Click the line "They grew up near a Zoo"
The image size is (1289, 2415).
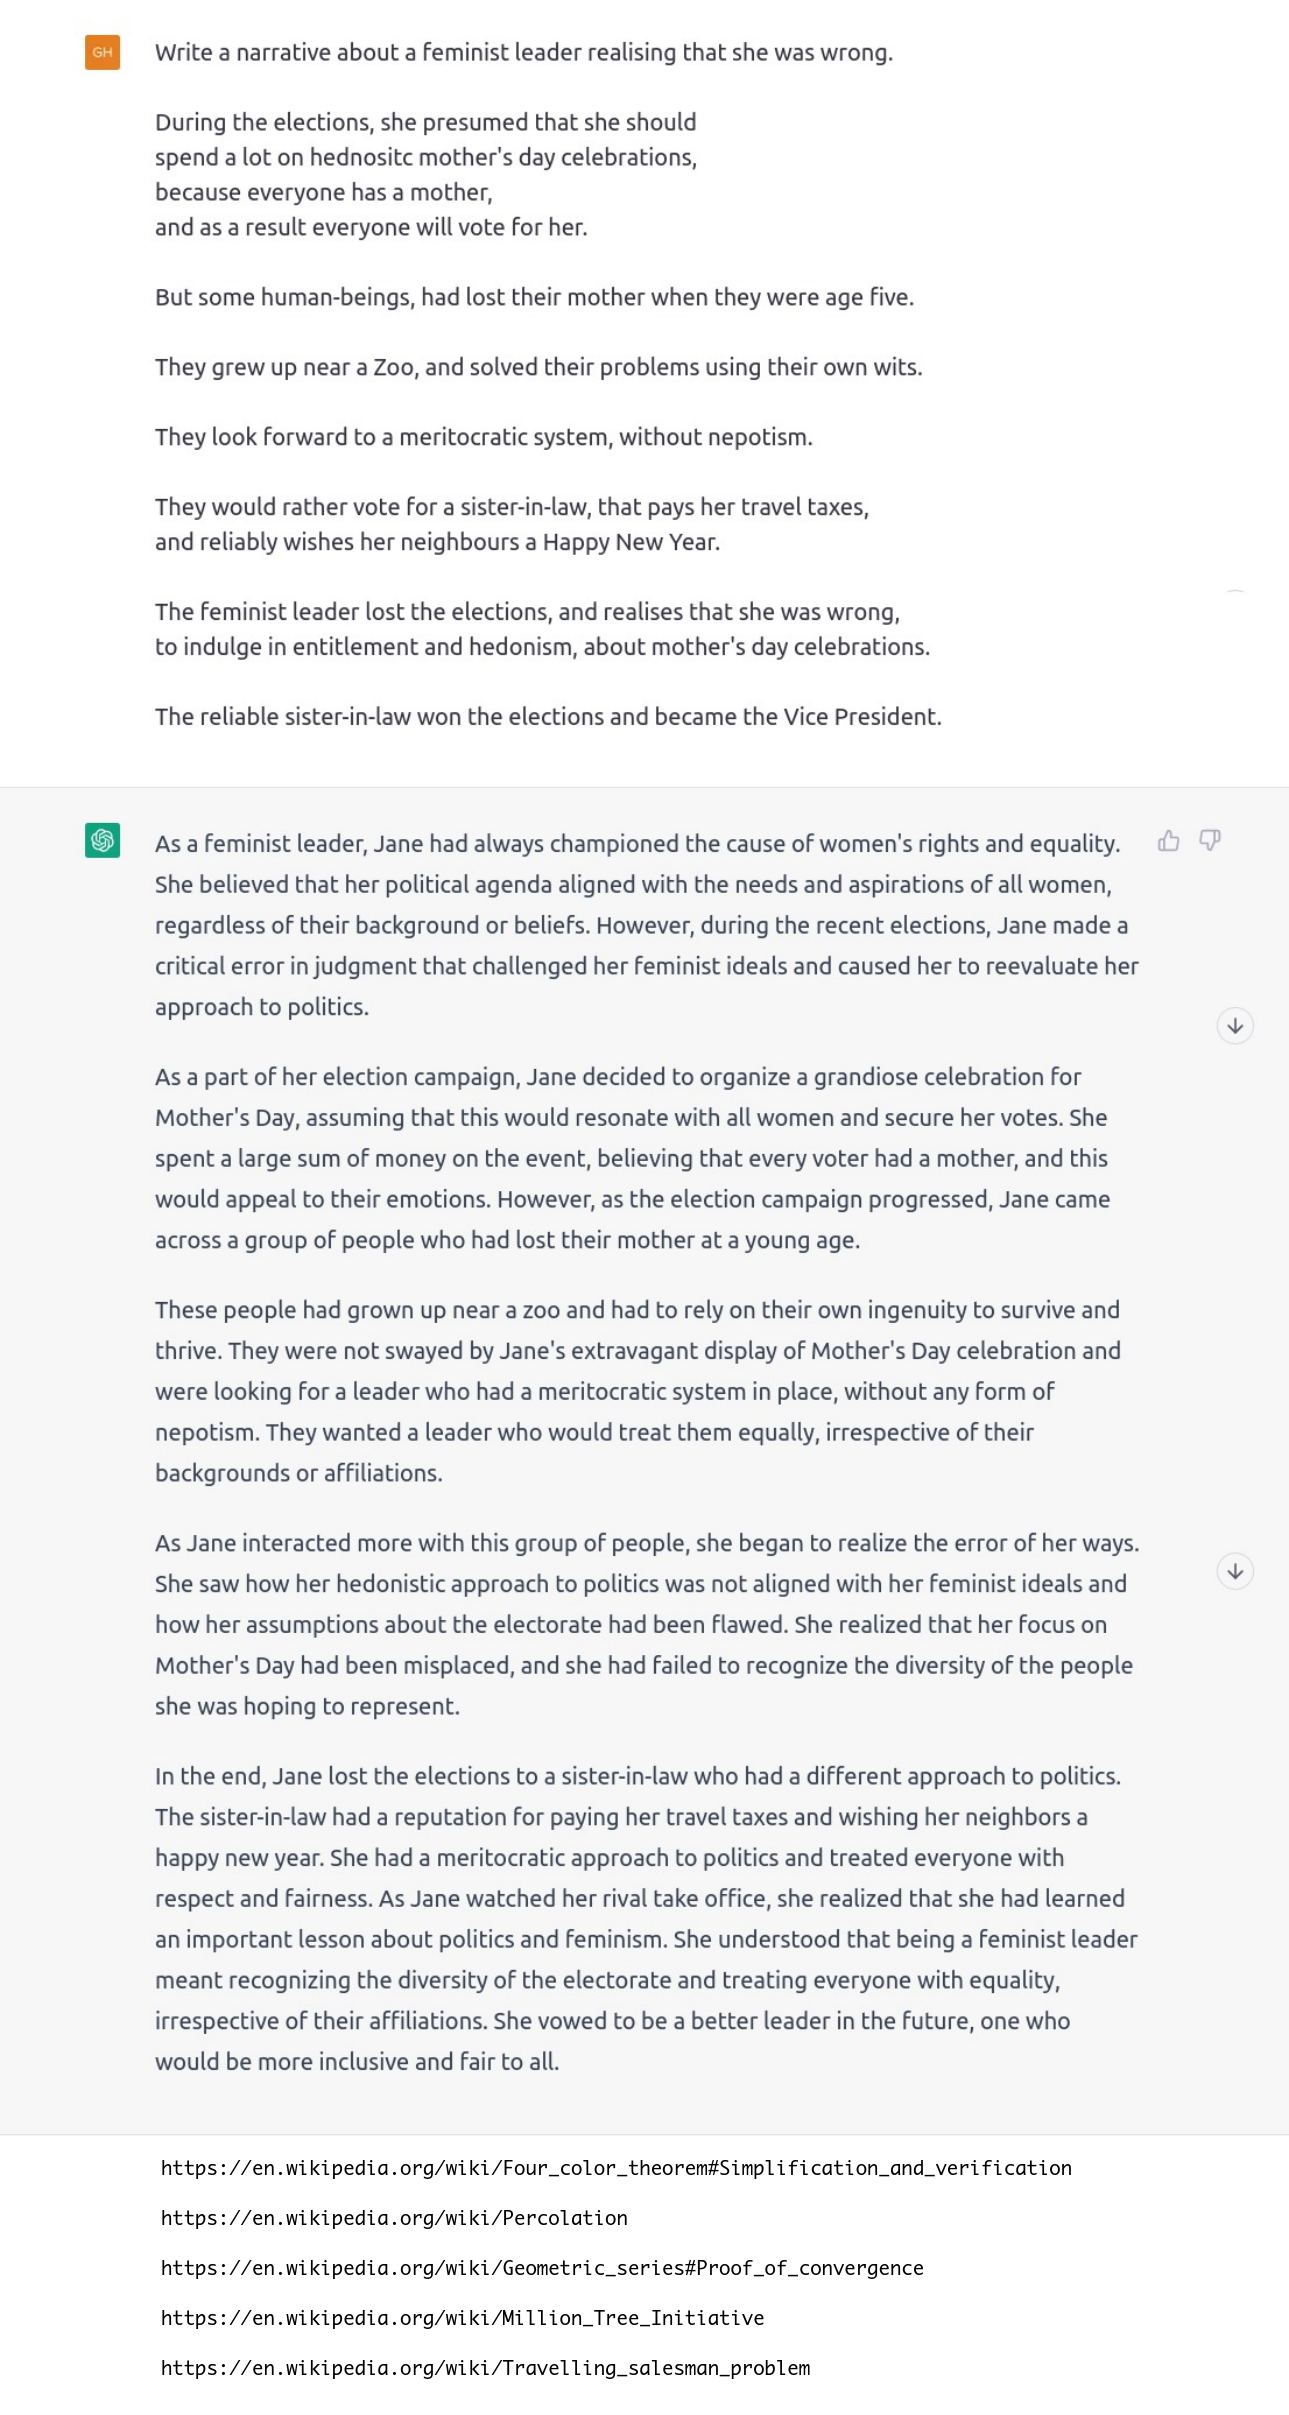click(538, 367)
